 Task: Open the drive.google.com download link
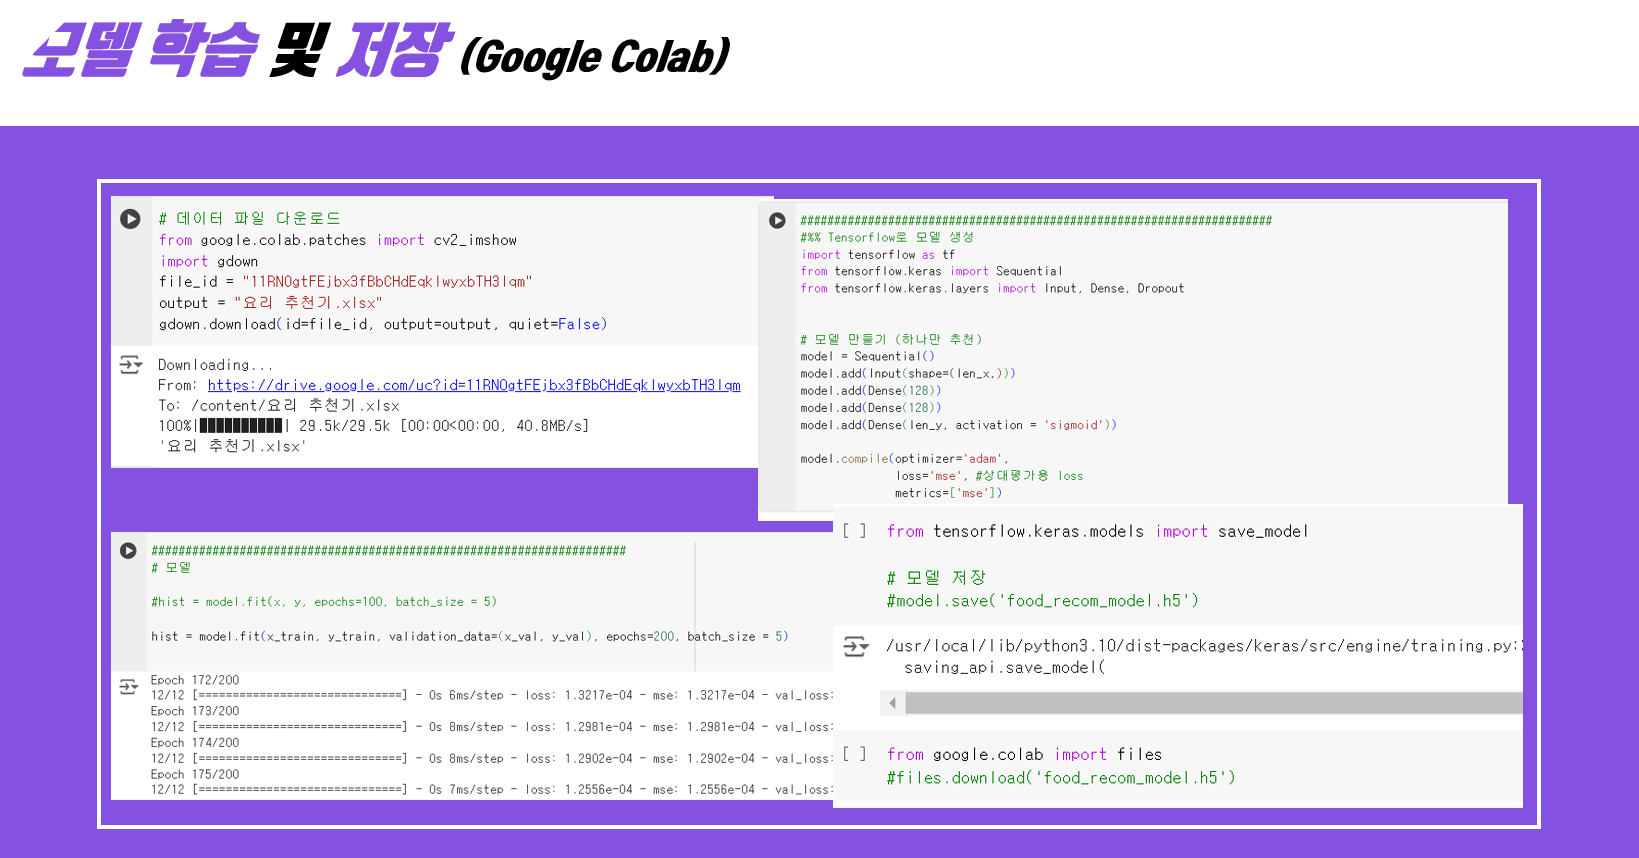[x=474, y=385]
